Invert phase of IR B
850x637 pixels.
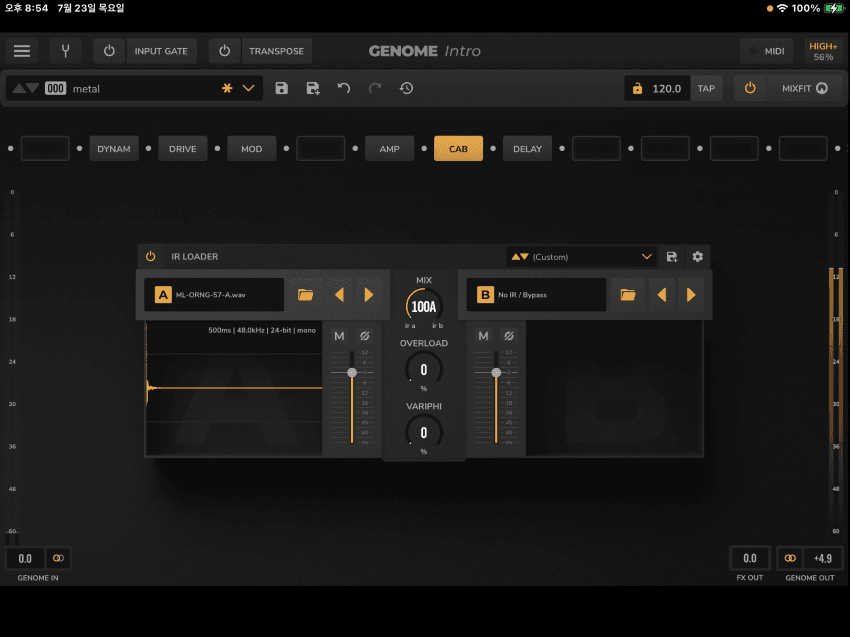[x=509, y=336]
